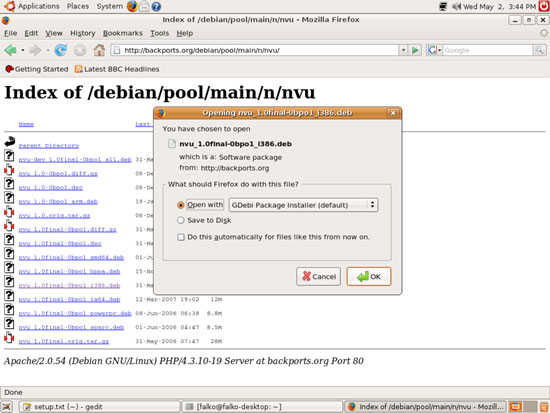Click the Getting Started bookmark icon

9,69
